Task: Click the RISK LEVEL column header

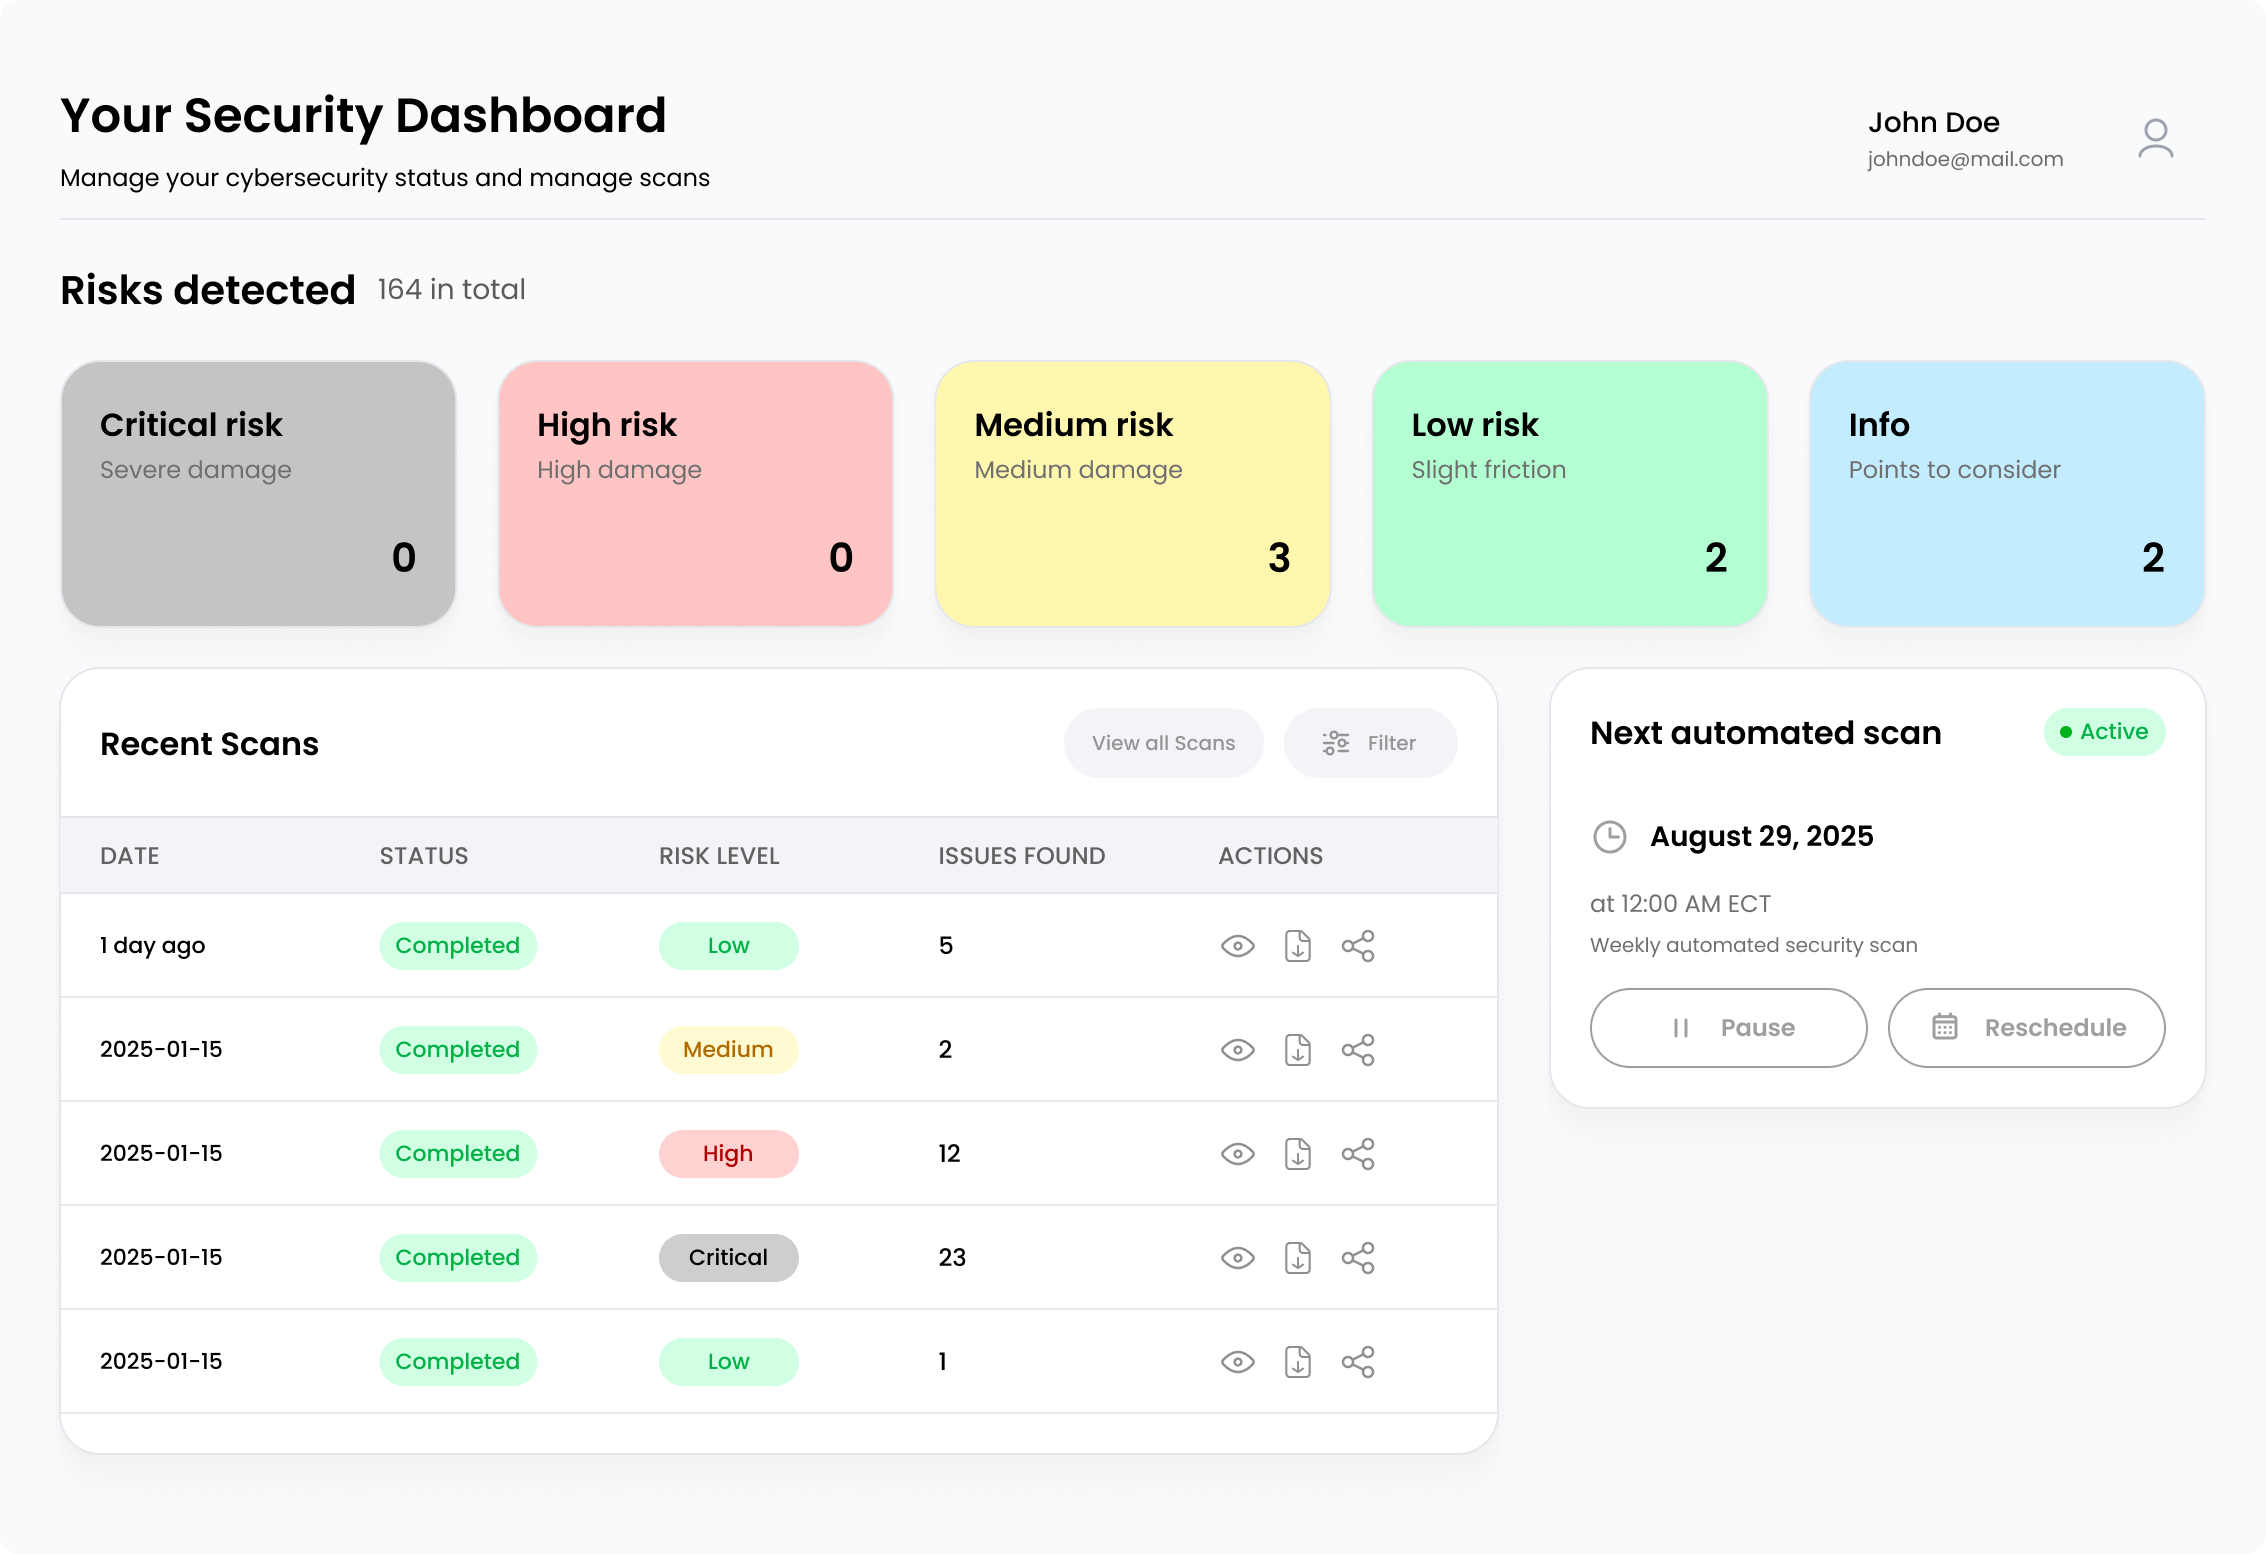Action: [x=719, y=855]
